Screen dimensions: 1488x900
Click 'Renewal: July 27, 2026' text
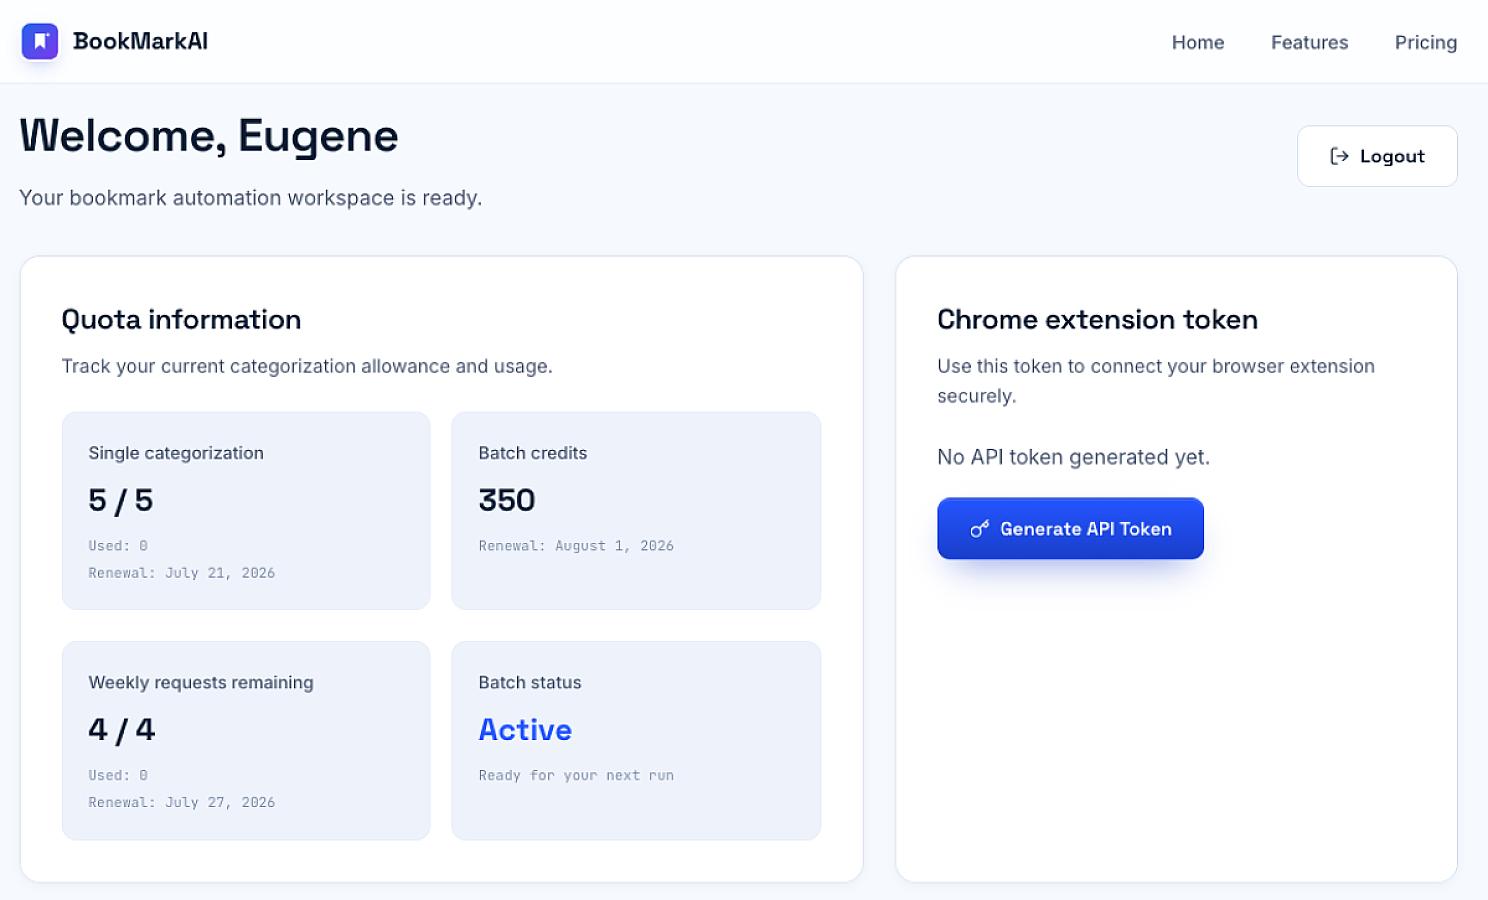[182, 802]
